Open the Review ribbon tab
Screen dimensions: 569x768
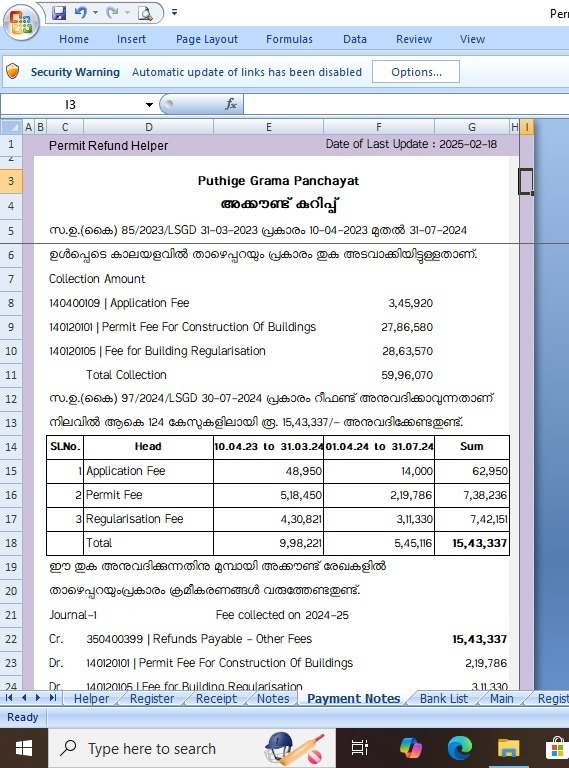coord(414,39)
